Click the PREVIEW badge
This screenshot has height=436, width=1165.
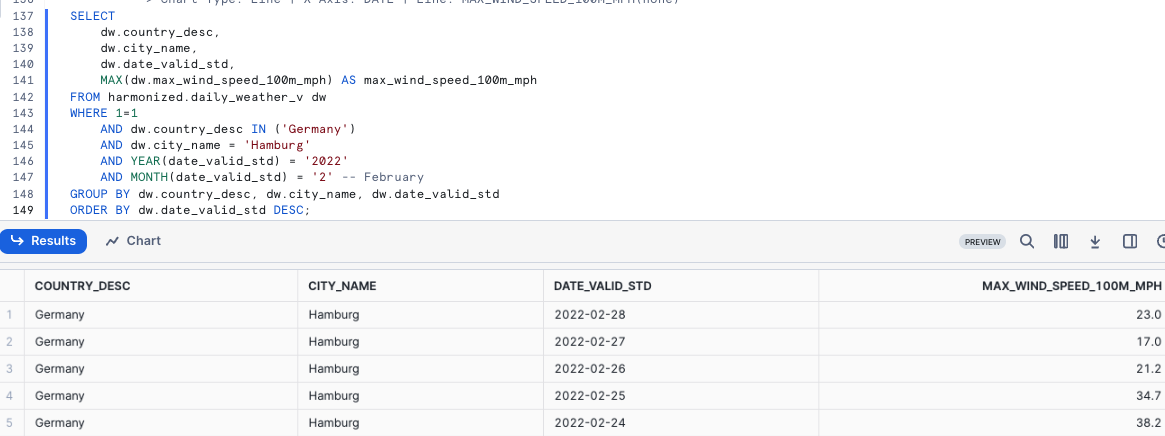coord(983,242)
